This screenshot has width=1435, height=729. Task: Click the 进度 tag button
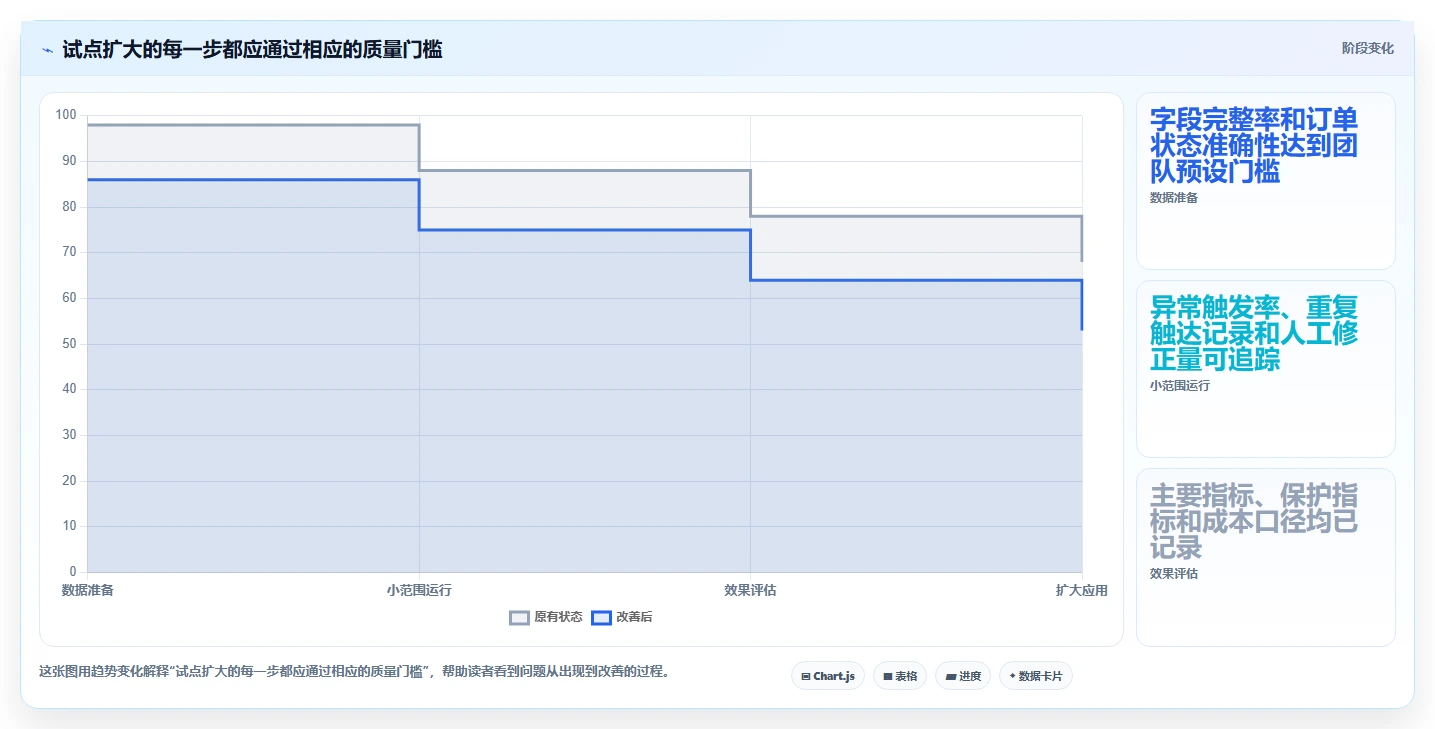(963, 676)
